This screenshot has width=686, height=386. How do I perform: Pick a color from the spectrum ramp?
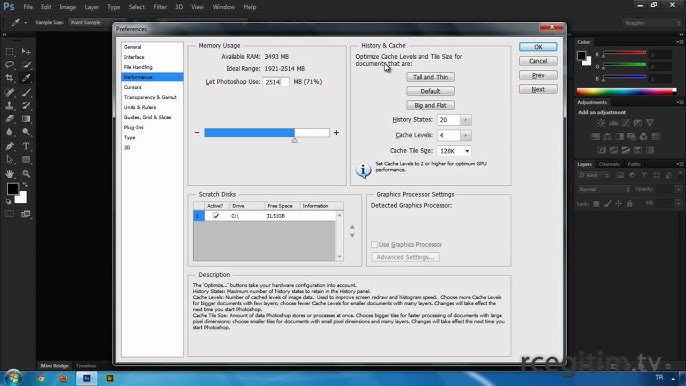626,91
